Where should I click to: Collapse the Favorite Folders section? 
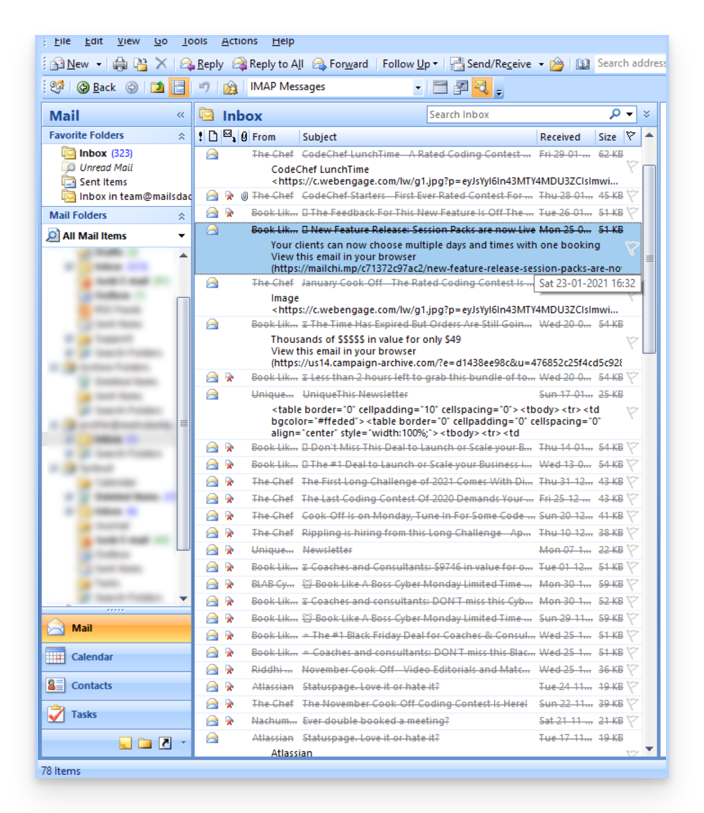point(181,136)
